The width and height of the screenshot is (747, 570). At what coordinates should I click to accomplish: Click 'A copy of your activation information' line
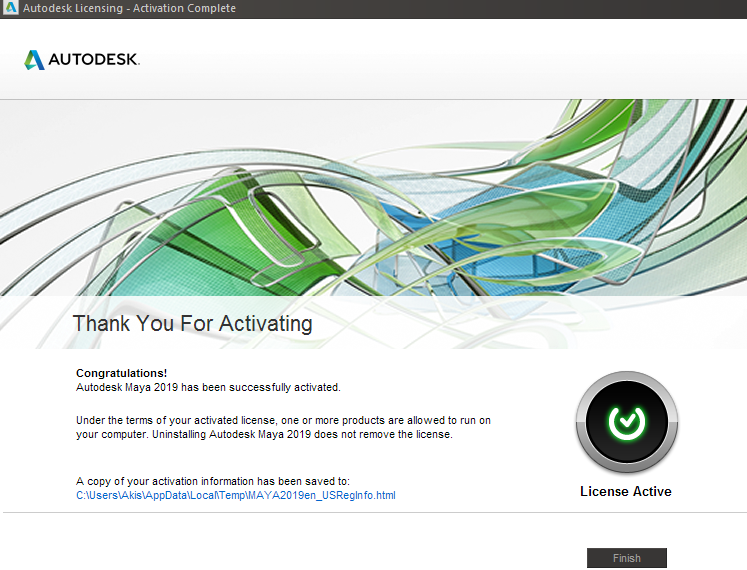tap(213, 481)
